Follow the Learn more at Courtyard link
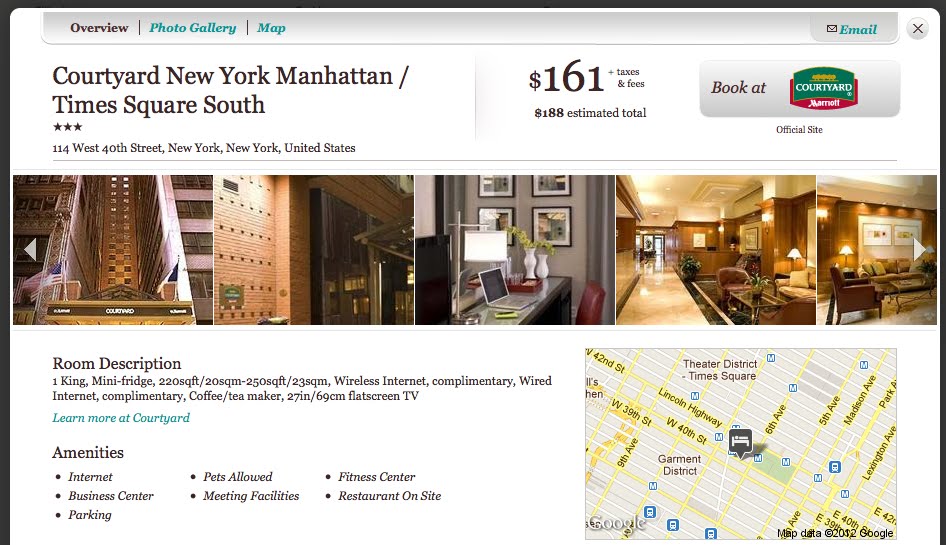Screen dimensions: 946x545 click(121, 418)
